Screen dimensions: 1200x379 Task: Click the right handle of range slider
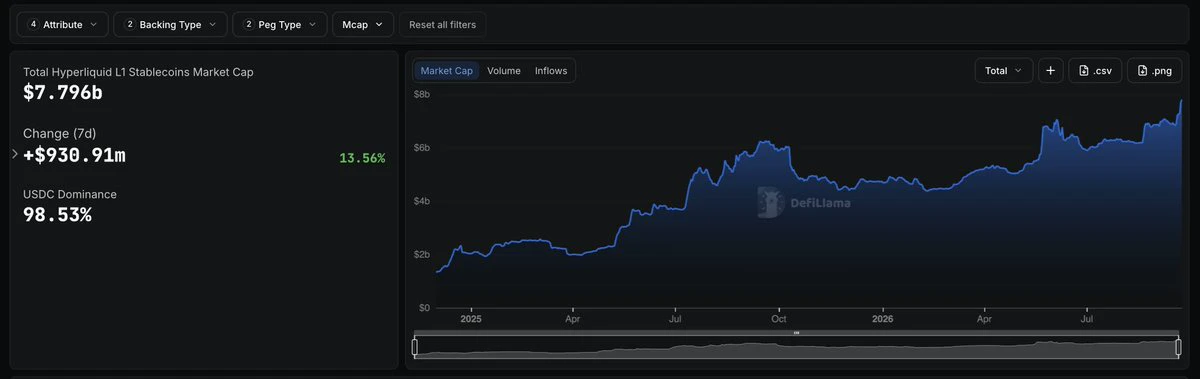1179,347
